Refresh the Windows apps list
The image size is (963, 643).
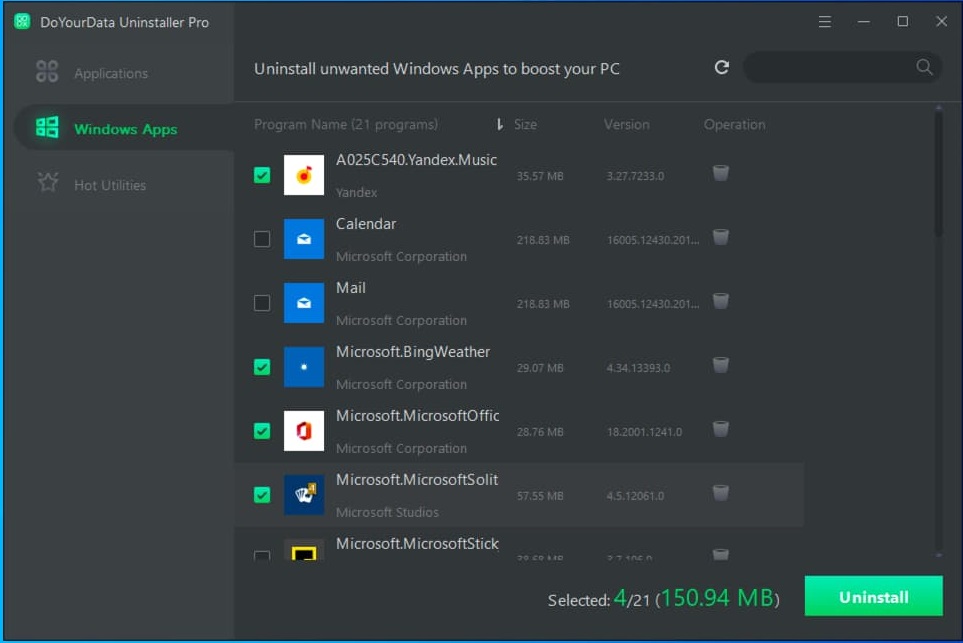point(722,67)
